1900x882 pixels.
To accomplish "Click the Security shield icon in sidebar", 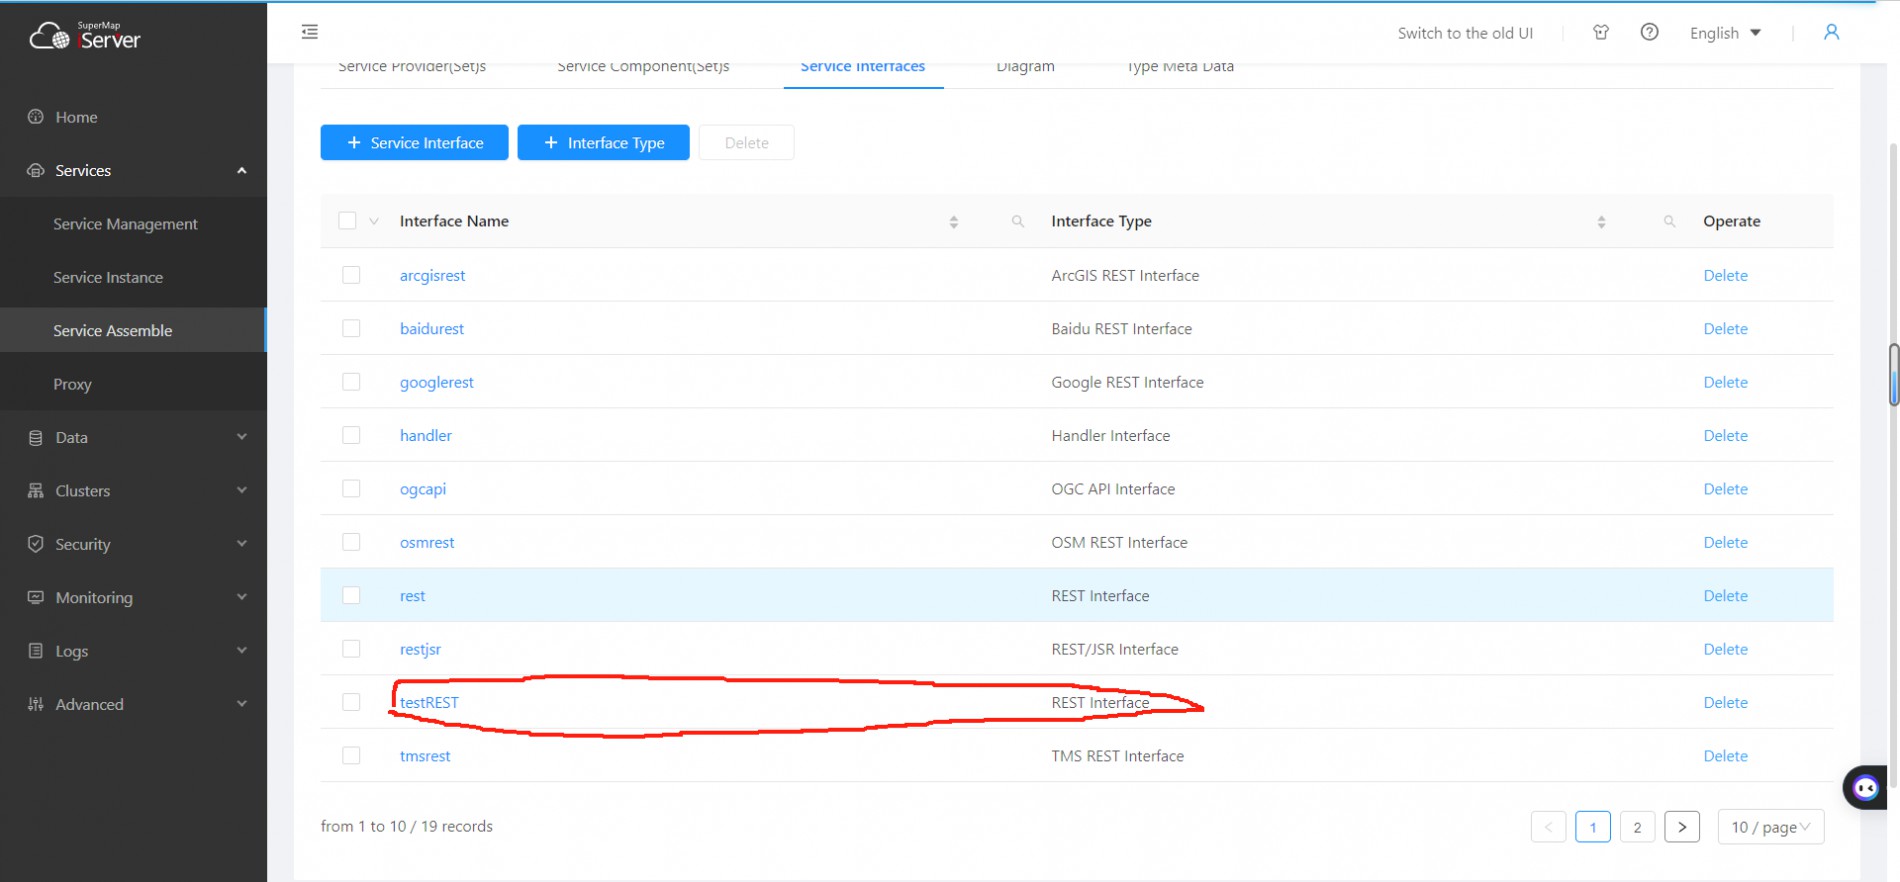I will click(36, 544).
